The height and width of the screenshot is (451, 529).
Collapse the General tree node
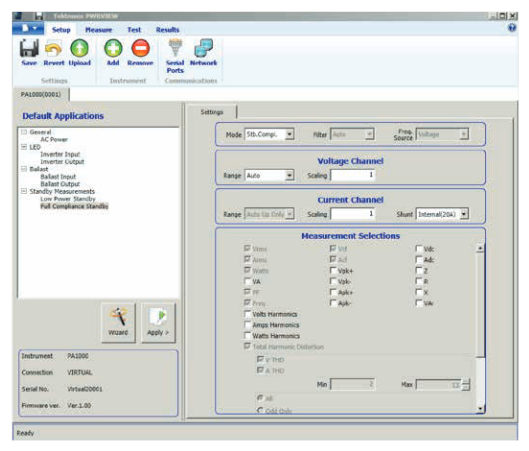24,132
